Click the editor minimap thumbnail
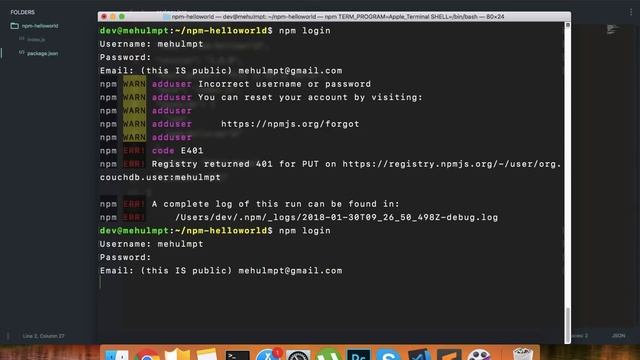 [612, 29]
